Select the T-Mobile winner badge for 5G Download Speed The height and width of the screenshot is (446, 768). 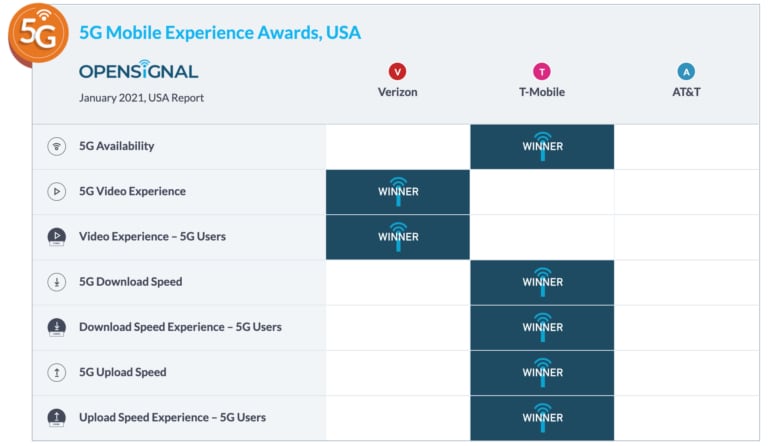[x=542, y=282]
